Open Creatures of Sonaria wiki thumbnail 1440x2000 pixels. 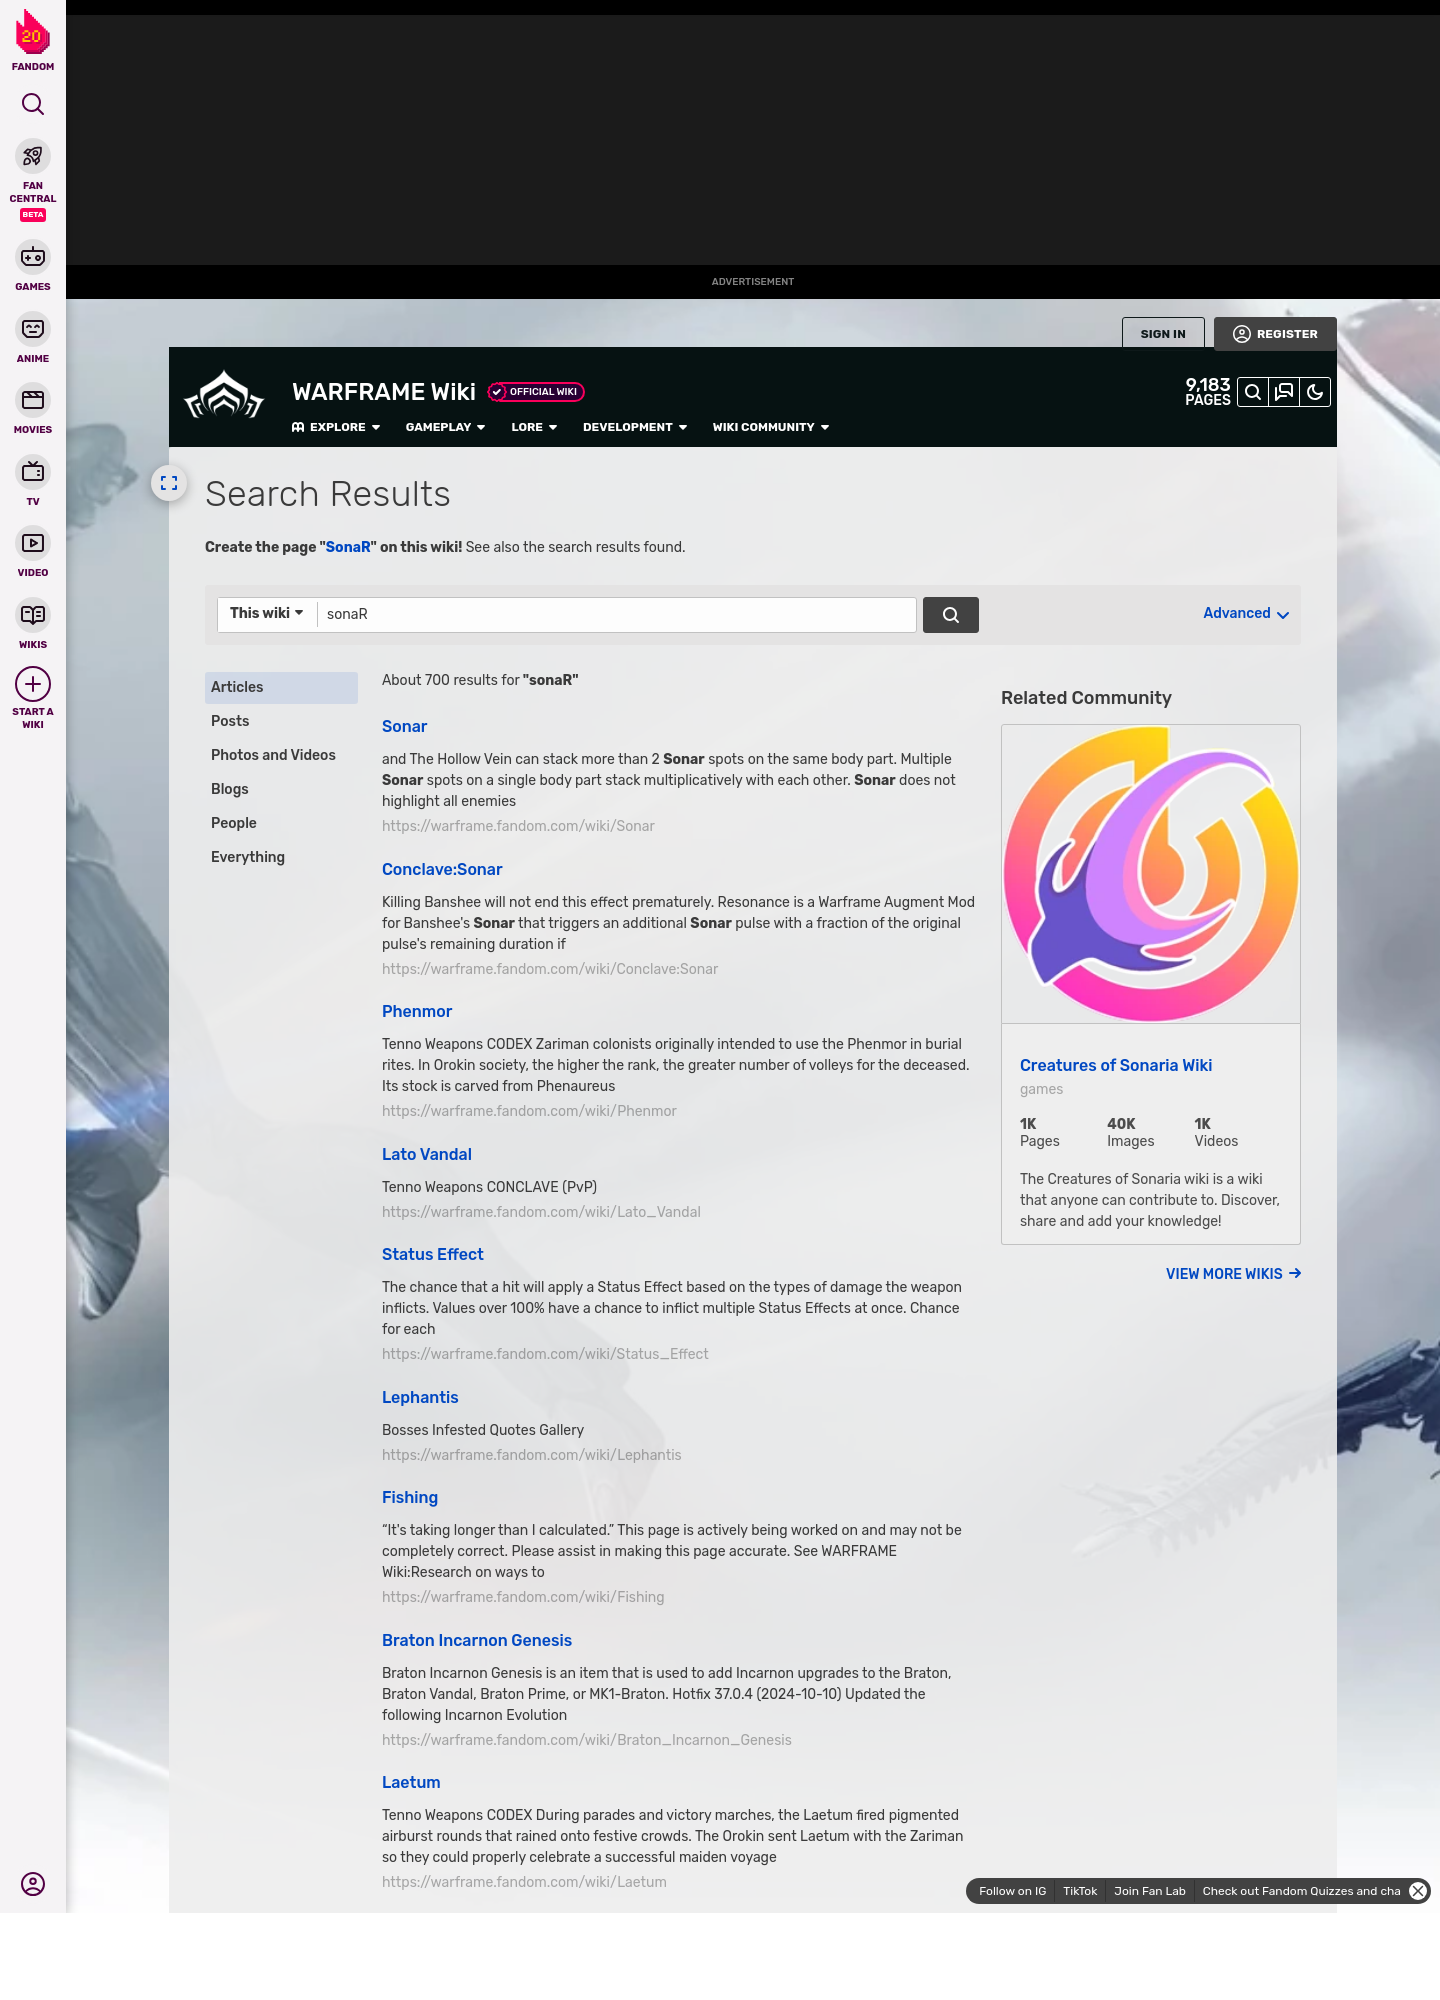pyautogui.click(x=1150, y=874)
